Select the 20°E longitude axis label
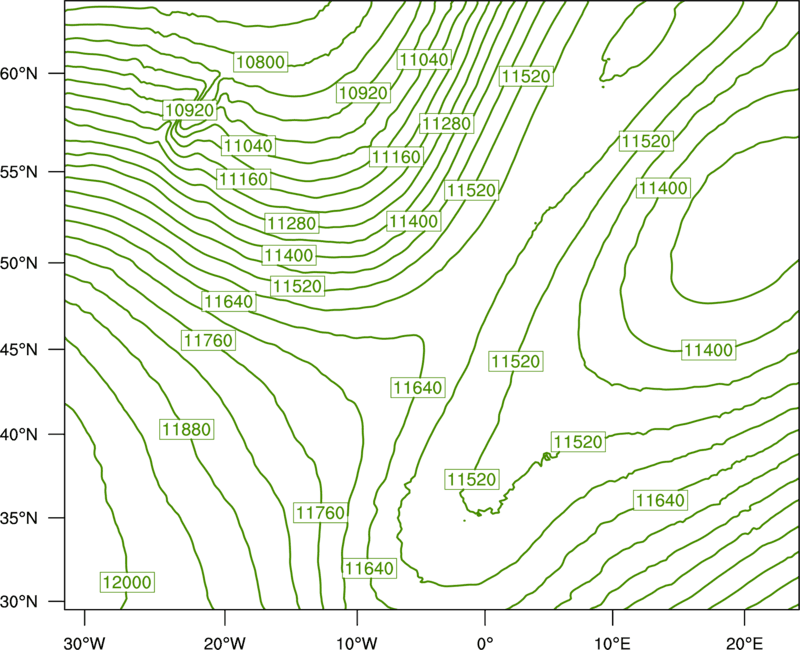The width and height of the screenshot is (800, 650). 744,643
